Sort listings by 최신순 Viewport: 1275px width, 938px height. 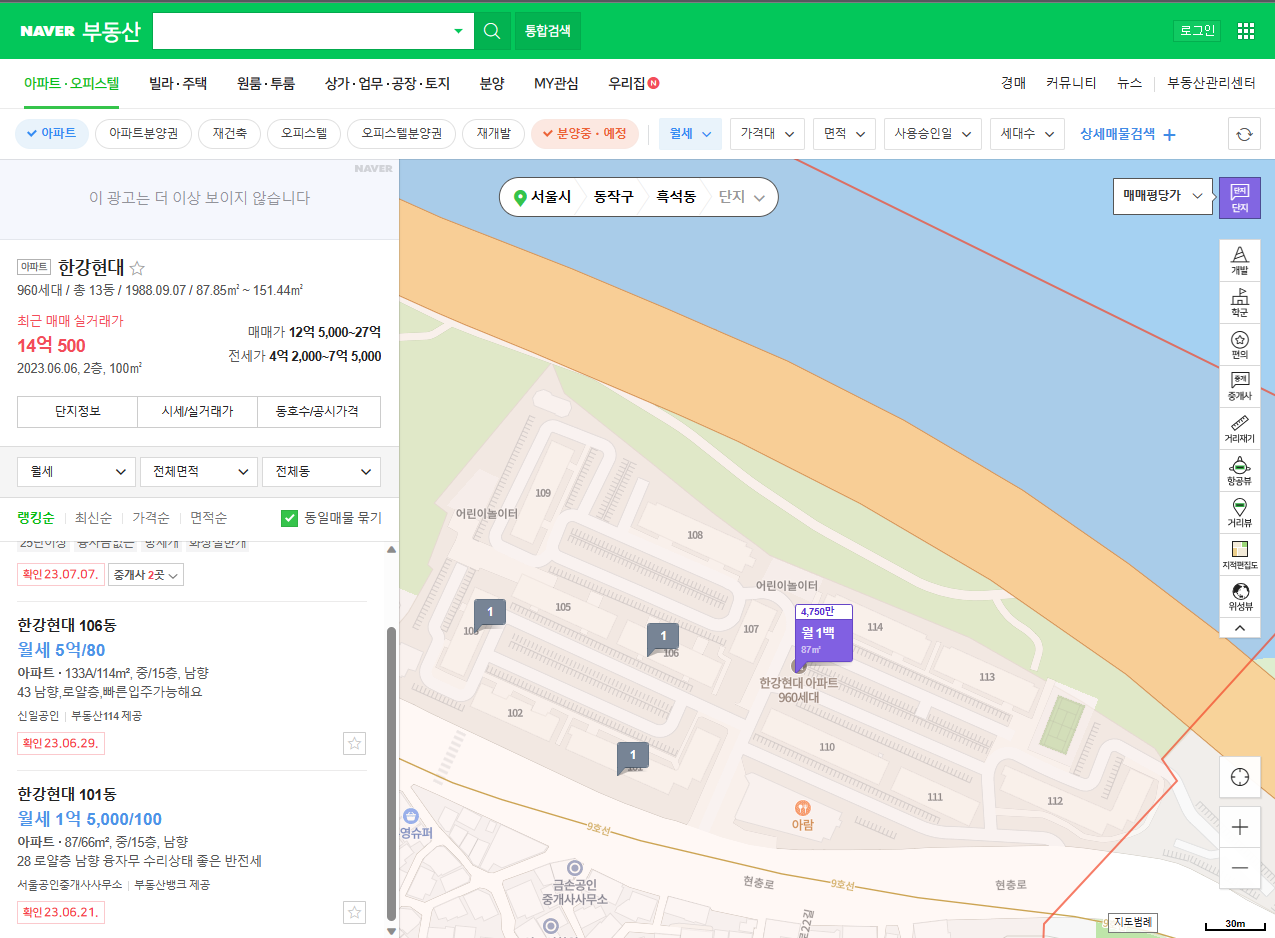coord(95,518)
